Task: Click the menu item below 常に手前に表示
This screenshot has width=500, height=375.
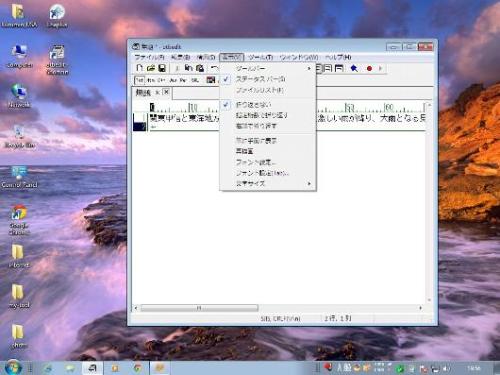Action: [x=268, y=151]
